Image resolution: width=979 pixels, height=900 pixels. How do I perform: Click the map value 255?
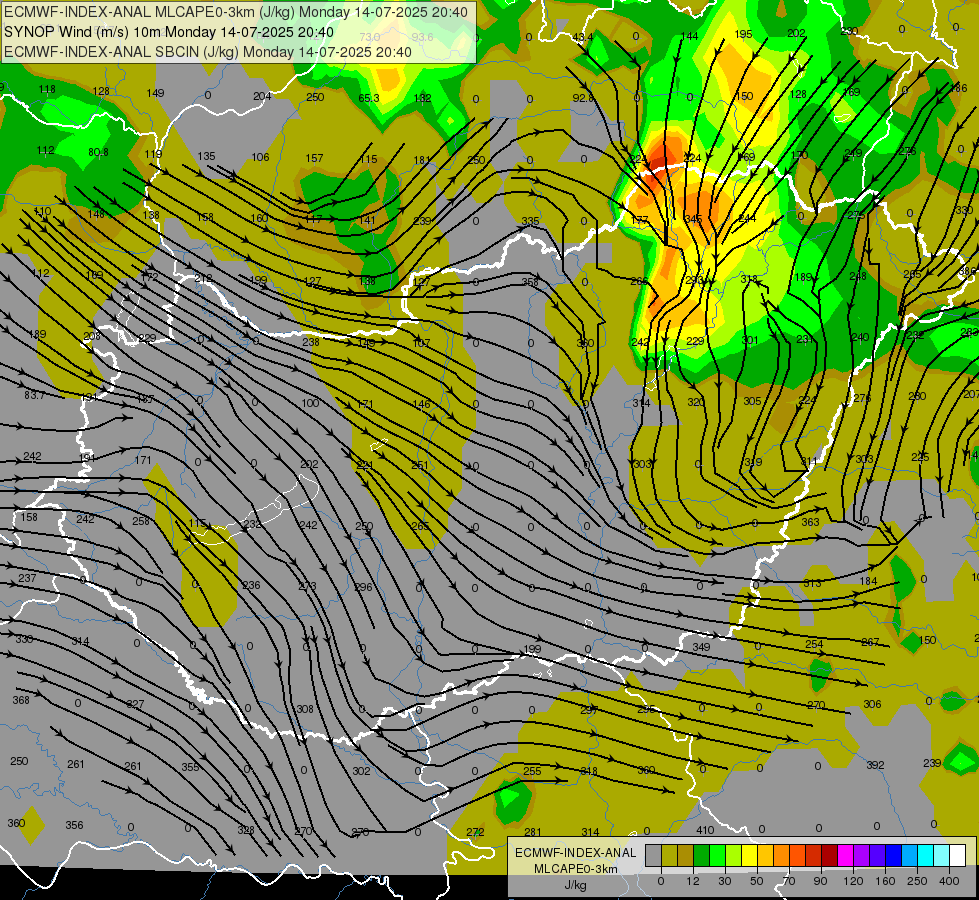click(x=532, y=771)
